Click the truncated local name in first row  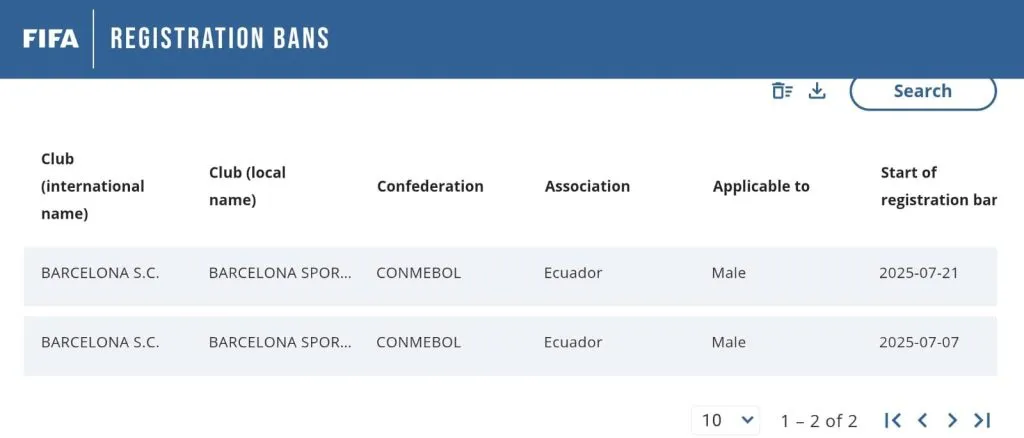point(280,273)
